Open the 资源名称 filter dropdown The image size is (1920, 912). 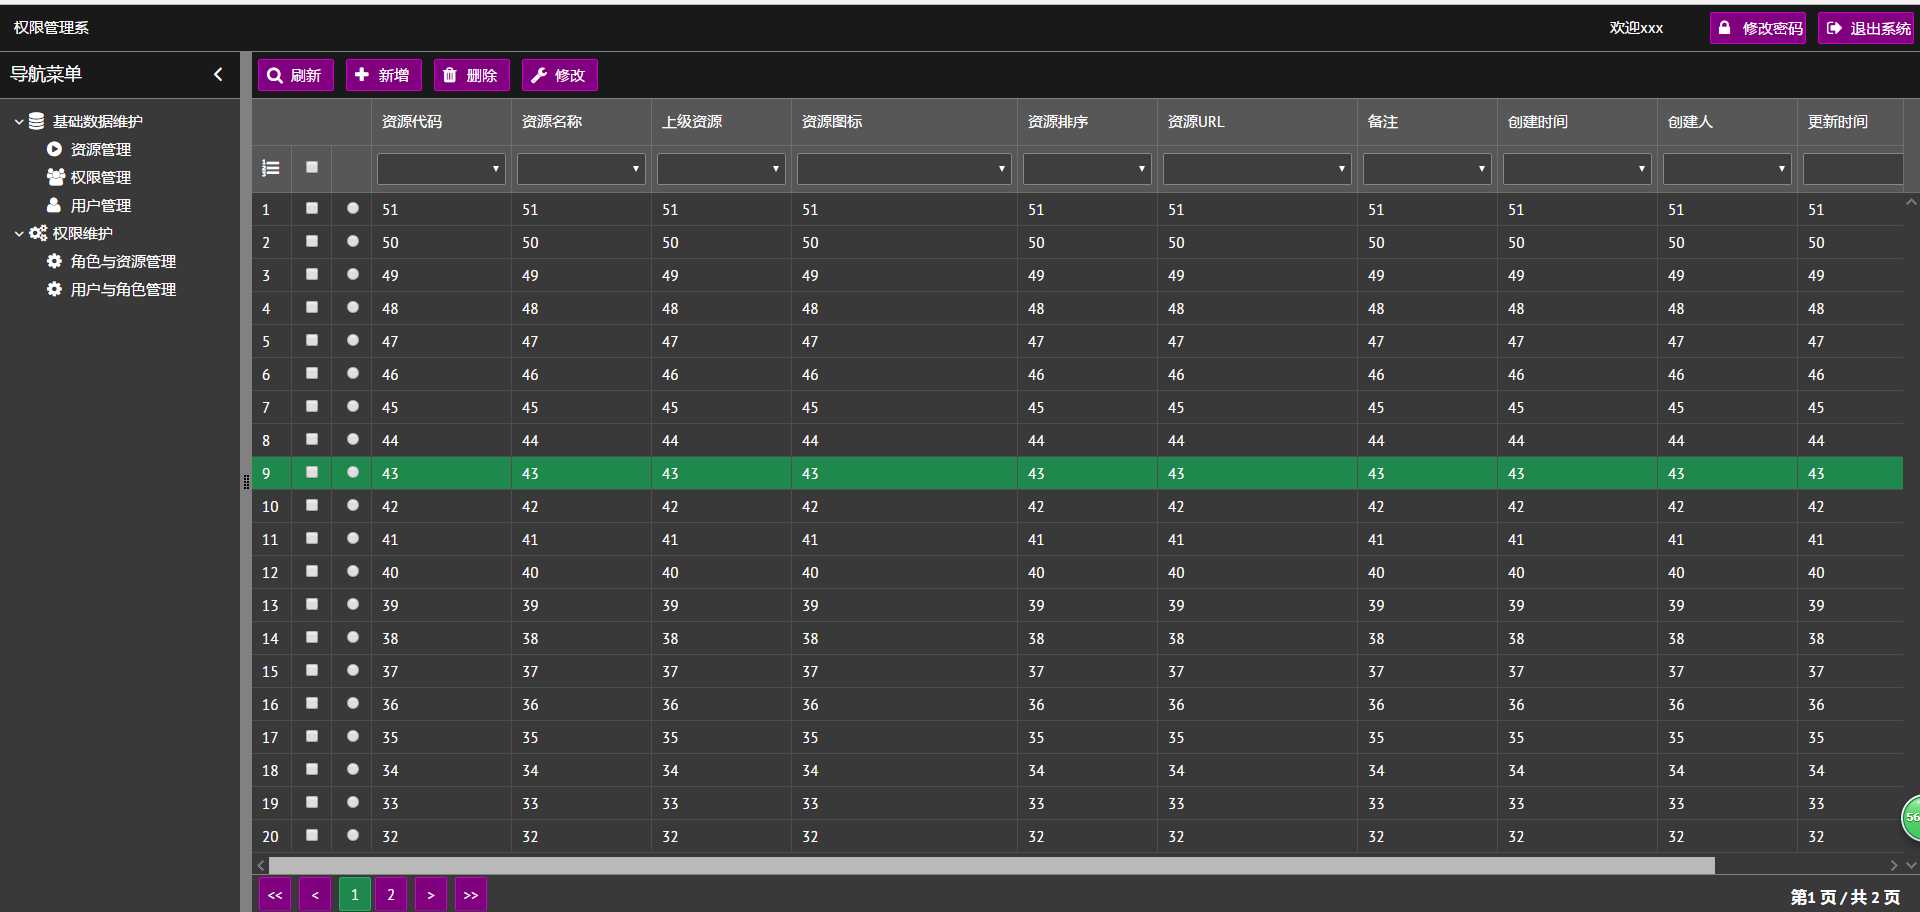point(581,169)
